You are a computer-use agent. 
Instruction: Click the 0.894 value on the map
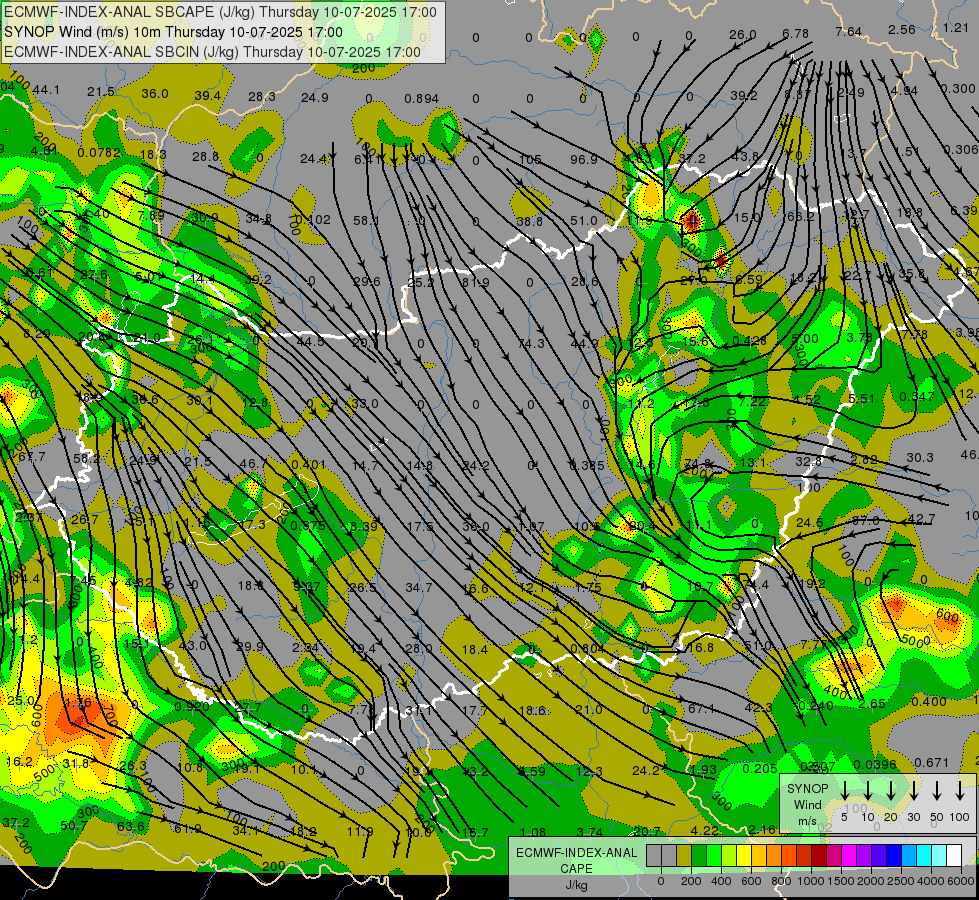421,99
